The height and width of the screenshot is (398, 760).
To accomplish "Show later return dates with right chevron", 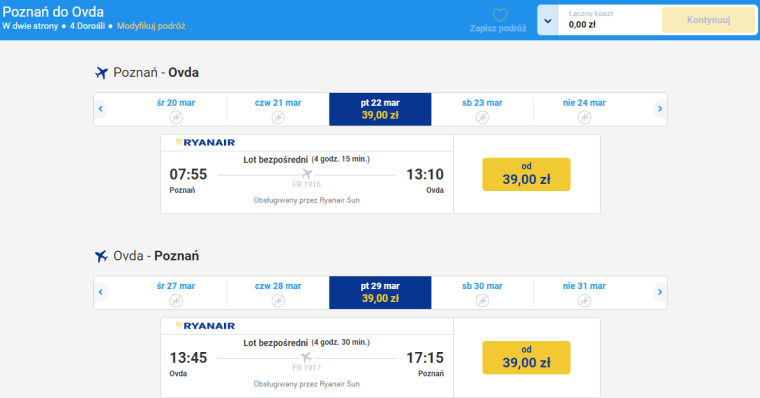I will 660,292.
